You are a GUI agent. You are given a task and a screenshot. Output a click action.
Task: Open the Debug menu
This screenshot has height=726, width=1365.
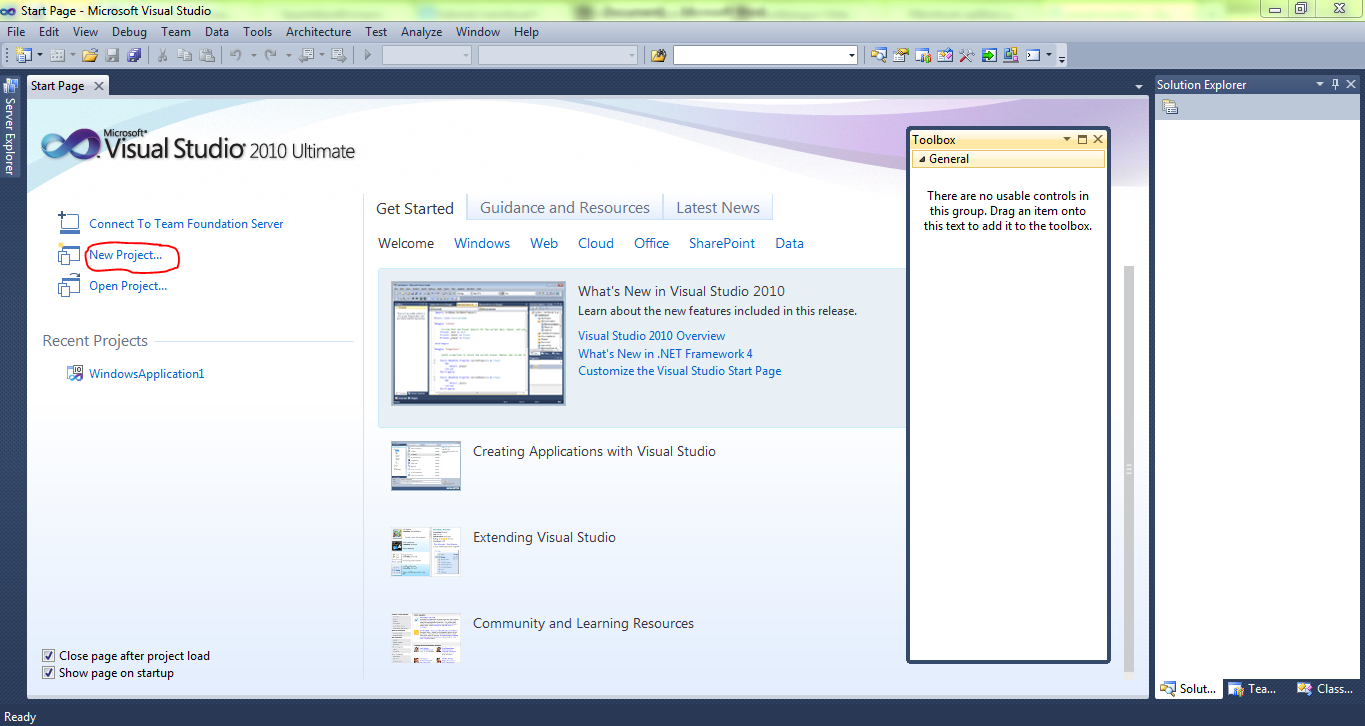[x=129, y=32]
